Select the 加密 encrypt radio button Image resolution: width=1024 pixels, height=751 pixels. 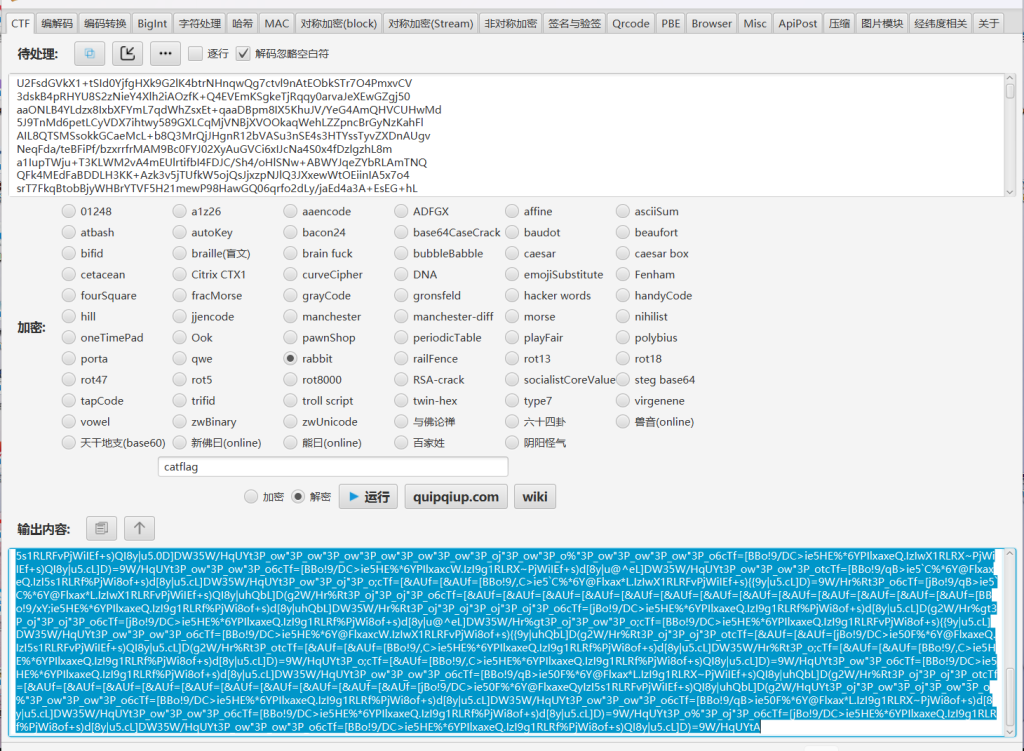[x=251, y=497]
